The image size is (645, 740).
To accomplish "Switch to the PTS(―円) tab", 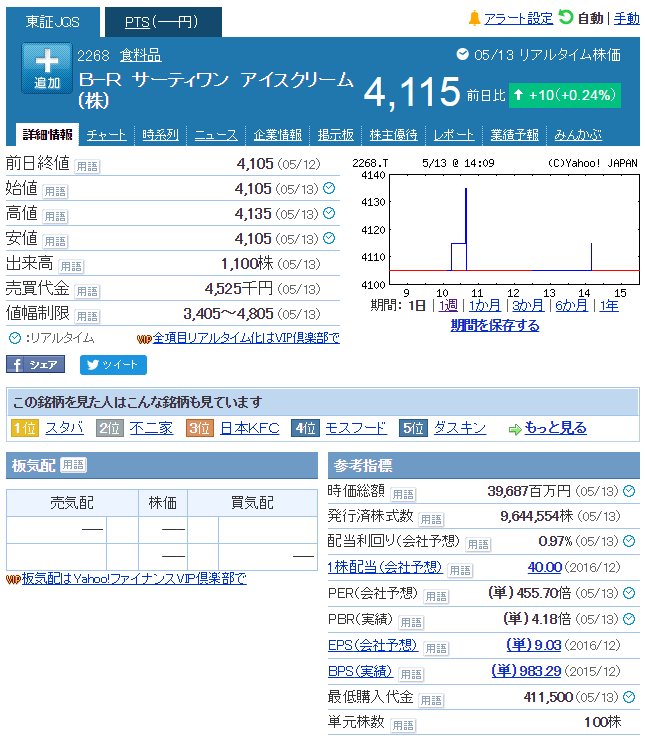I will pyautogui.click(x=162, y=22).
